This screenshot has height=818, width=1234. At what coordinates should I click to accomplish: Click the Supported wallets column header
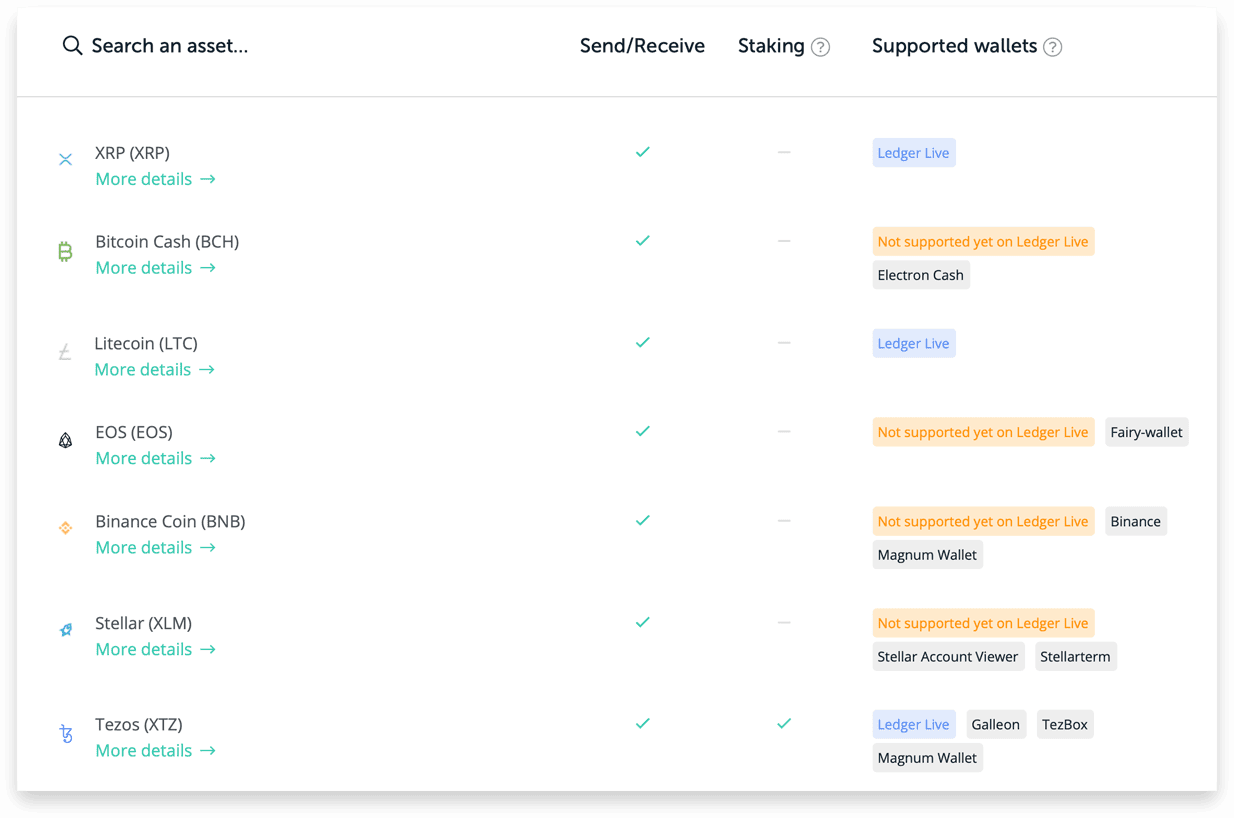954,46
